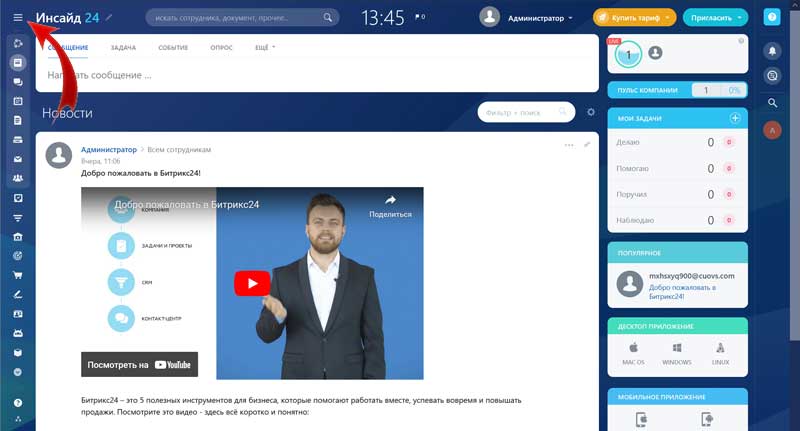
Task: Expand more sidebar items round arrow
Action: (18, 372)
